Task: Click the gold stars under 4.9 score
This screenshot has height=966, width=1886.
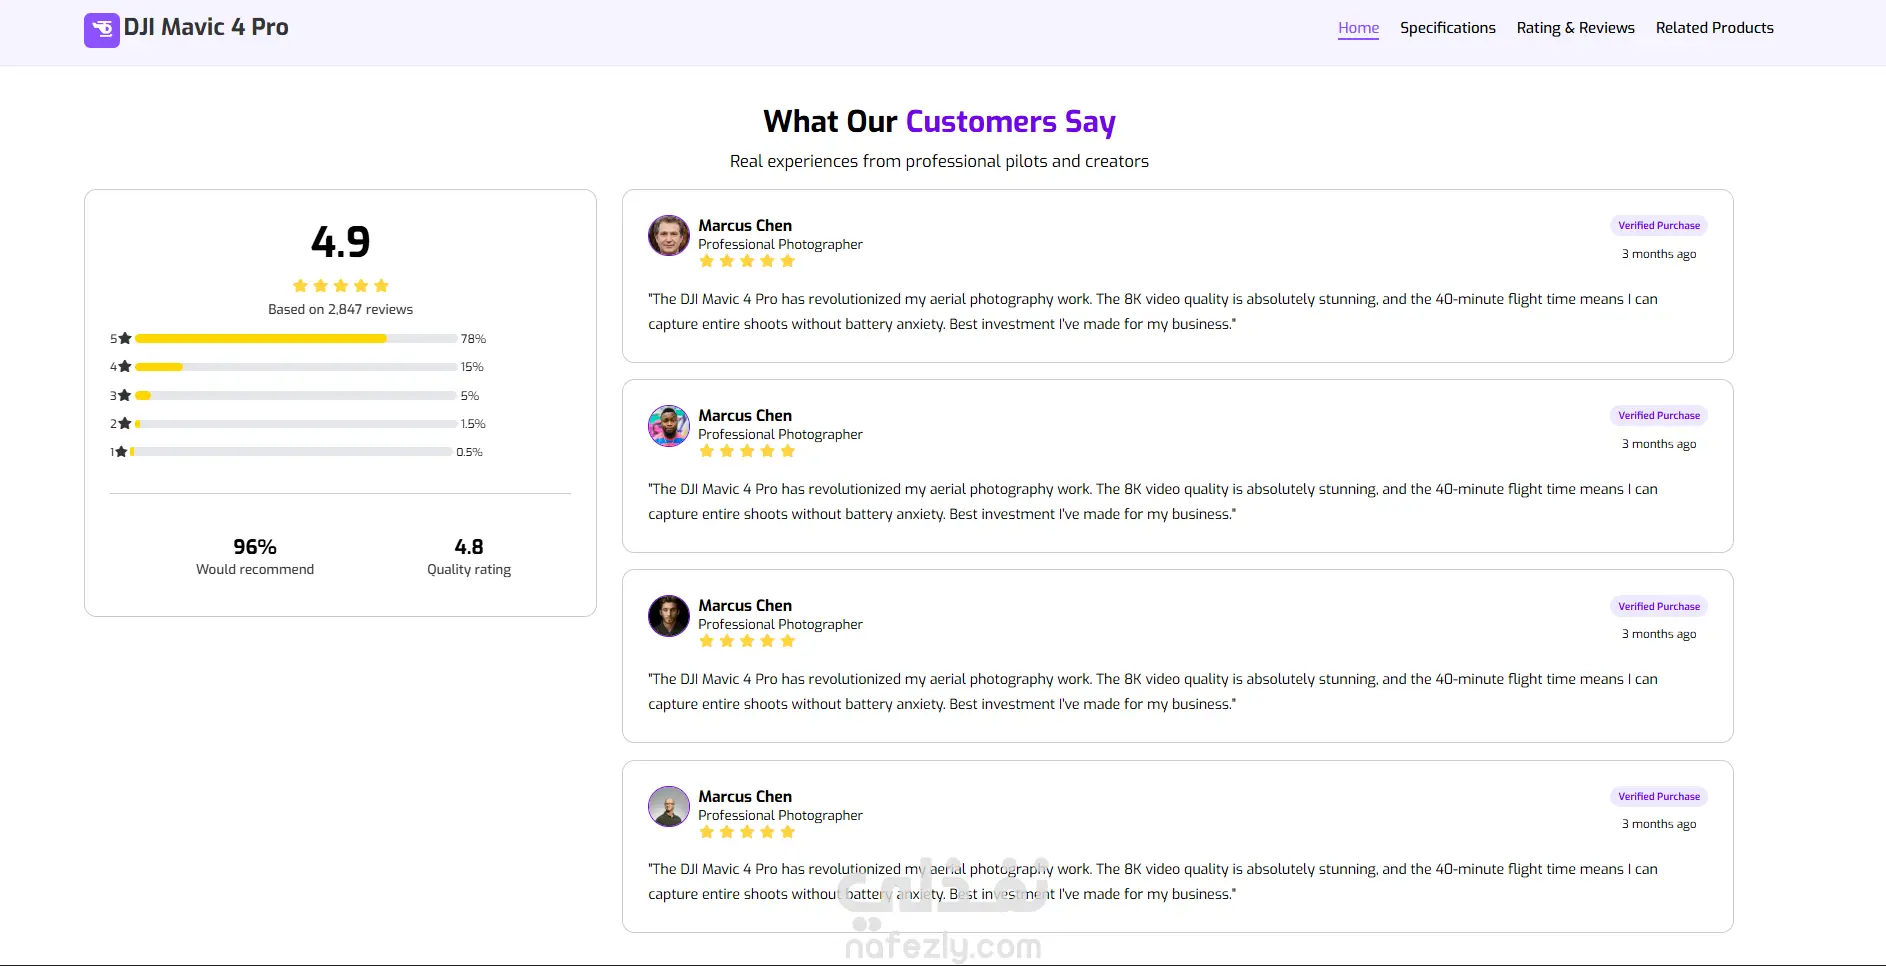Action: coord(341,285)
